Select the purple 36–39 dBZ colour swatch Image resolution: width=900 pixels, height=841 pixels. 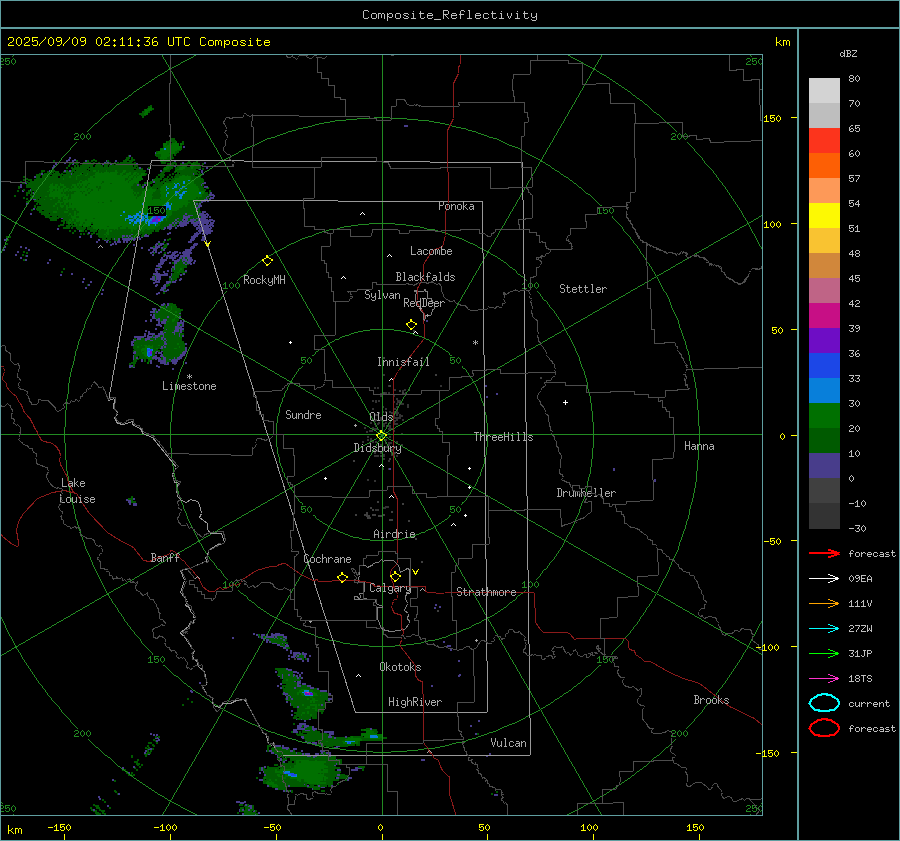point(824,340)
